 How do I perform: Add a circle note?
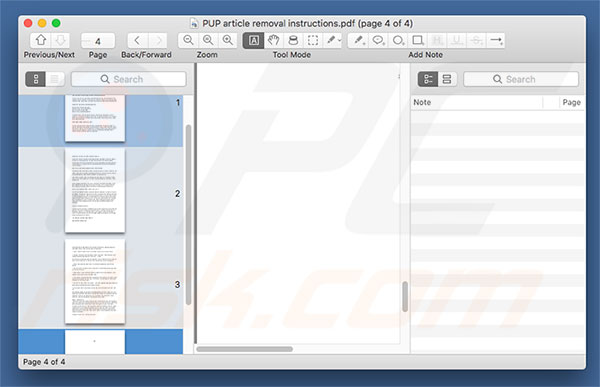pos(398,40)
